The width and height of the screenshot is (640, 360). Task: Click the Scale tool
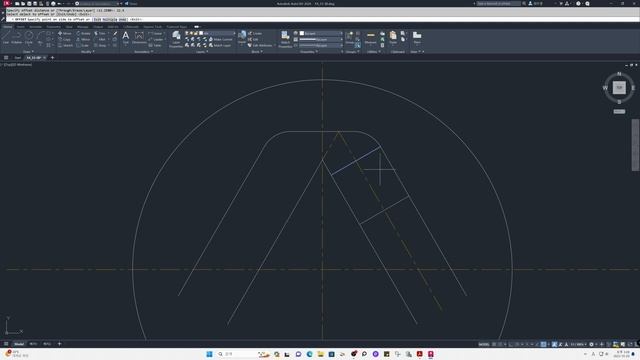tap(83, 45)
